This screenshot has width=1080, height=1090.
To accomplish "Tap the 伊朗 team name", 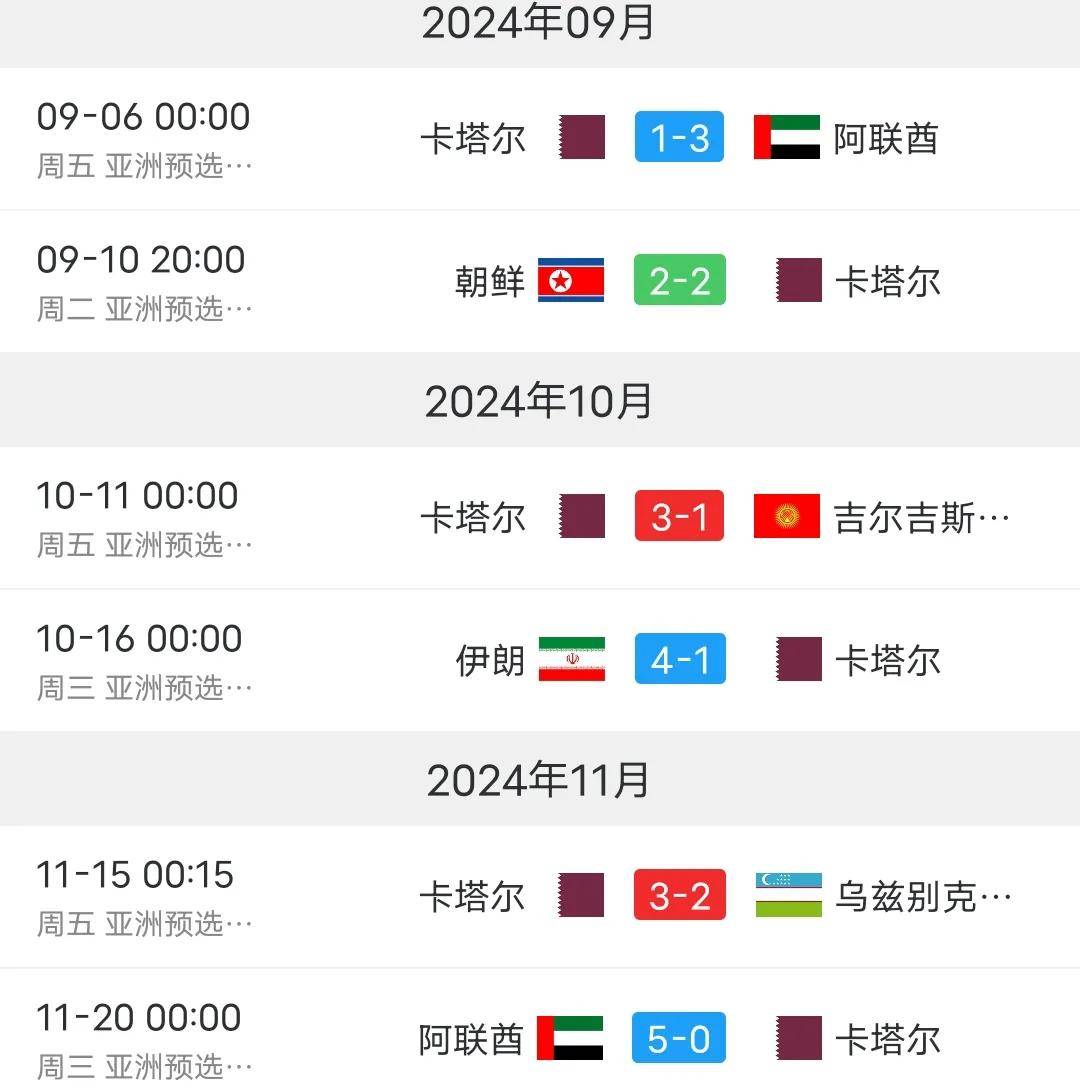I will [490, 661].
